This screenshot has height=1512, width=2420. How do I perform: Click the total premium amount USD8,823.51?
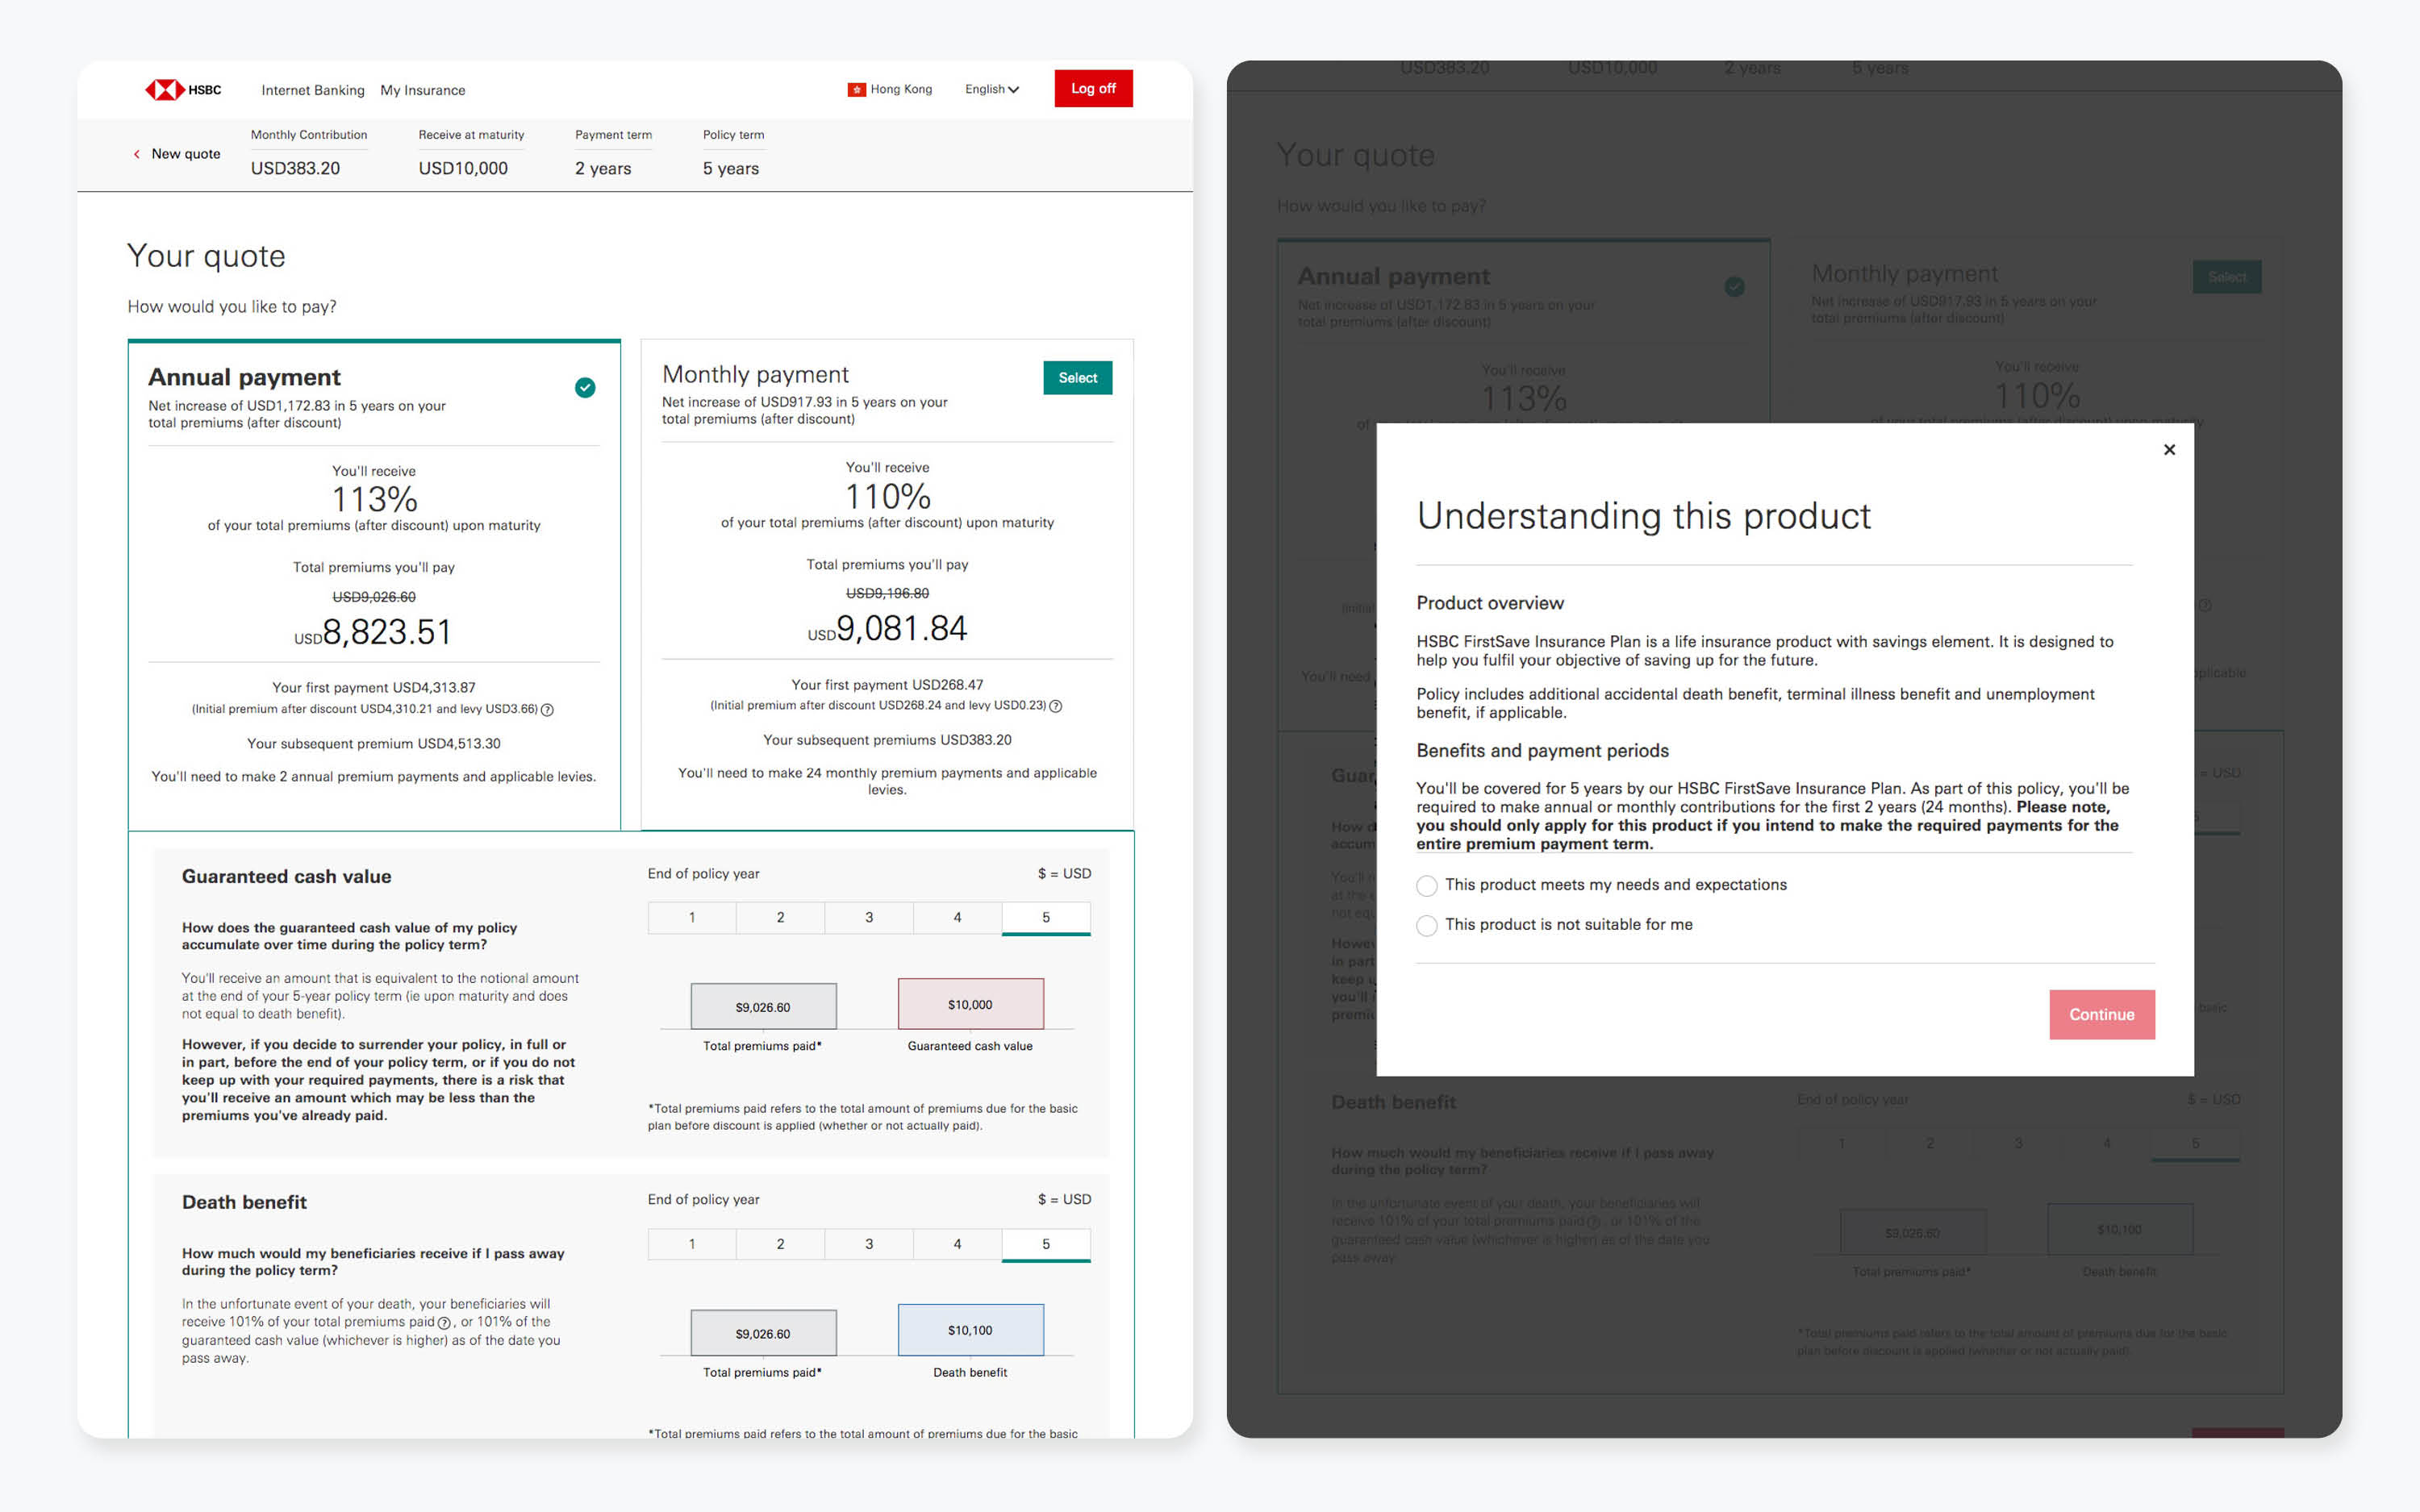[373, 632]
